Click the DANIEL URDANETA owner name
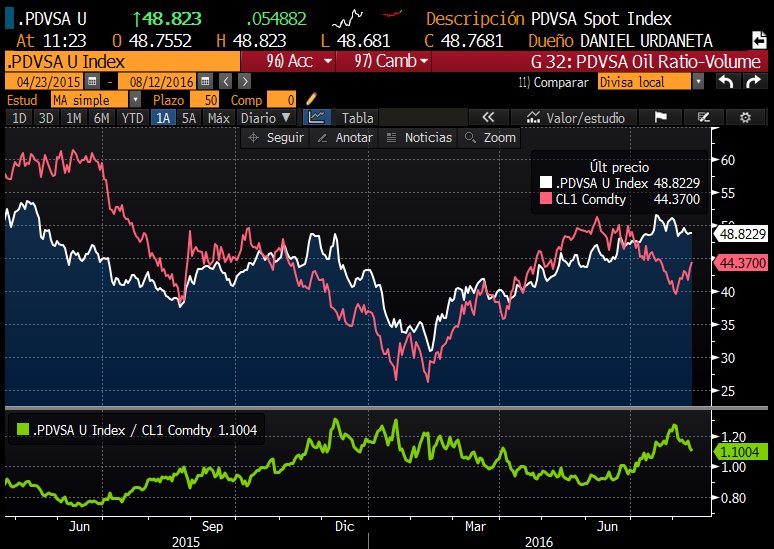The height and width of the screenshot is (549, 774). pyautogui.click(x=646, y=40)
